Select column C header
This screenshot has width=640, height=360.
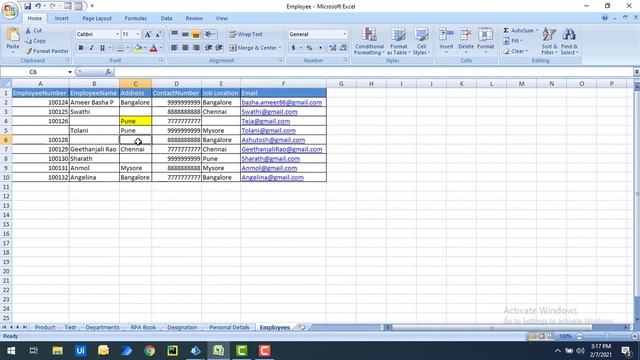135,84
